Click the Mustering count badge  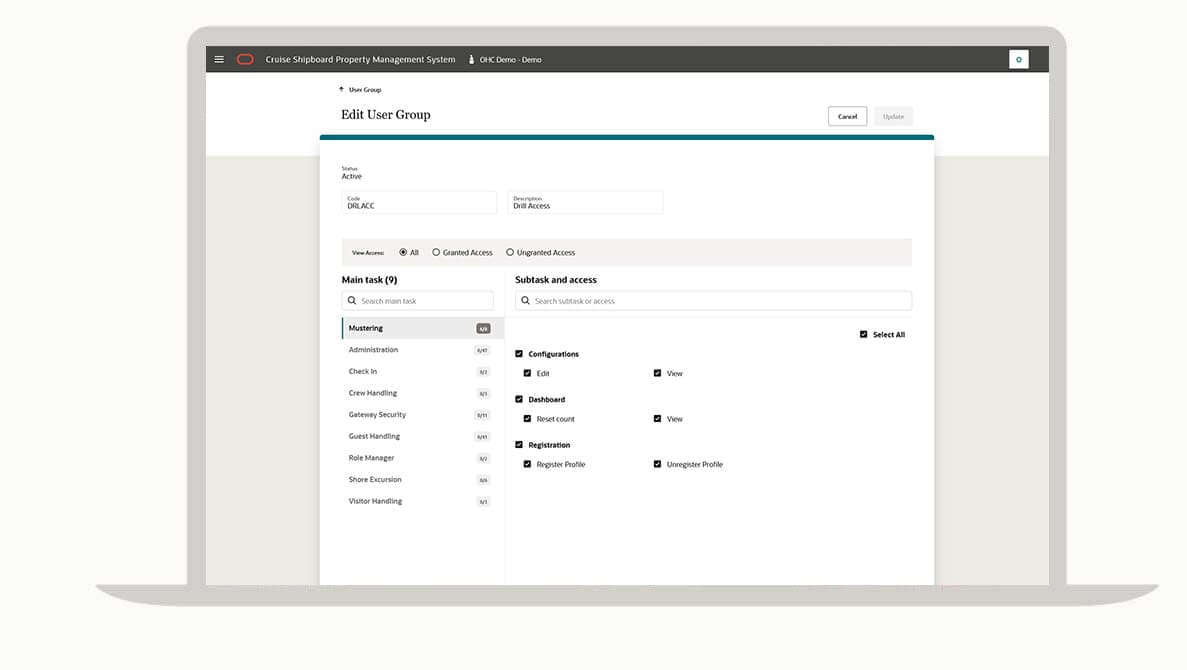[x=483, y=329]
